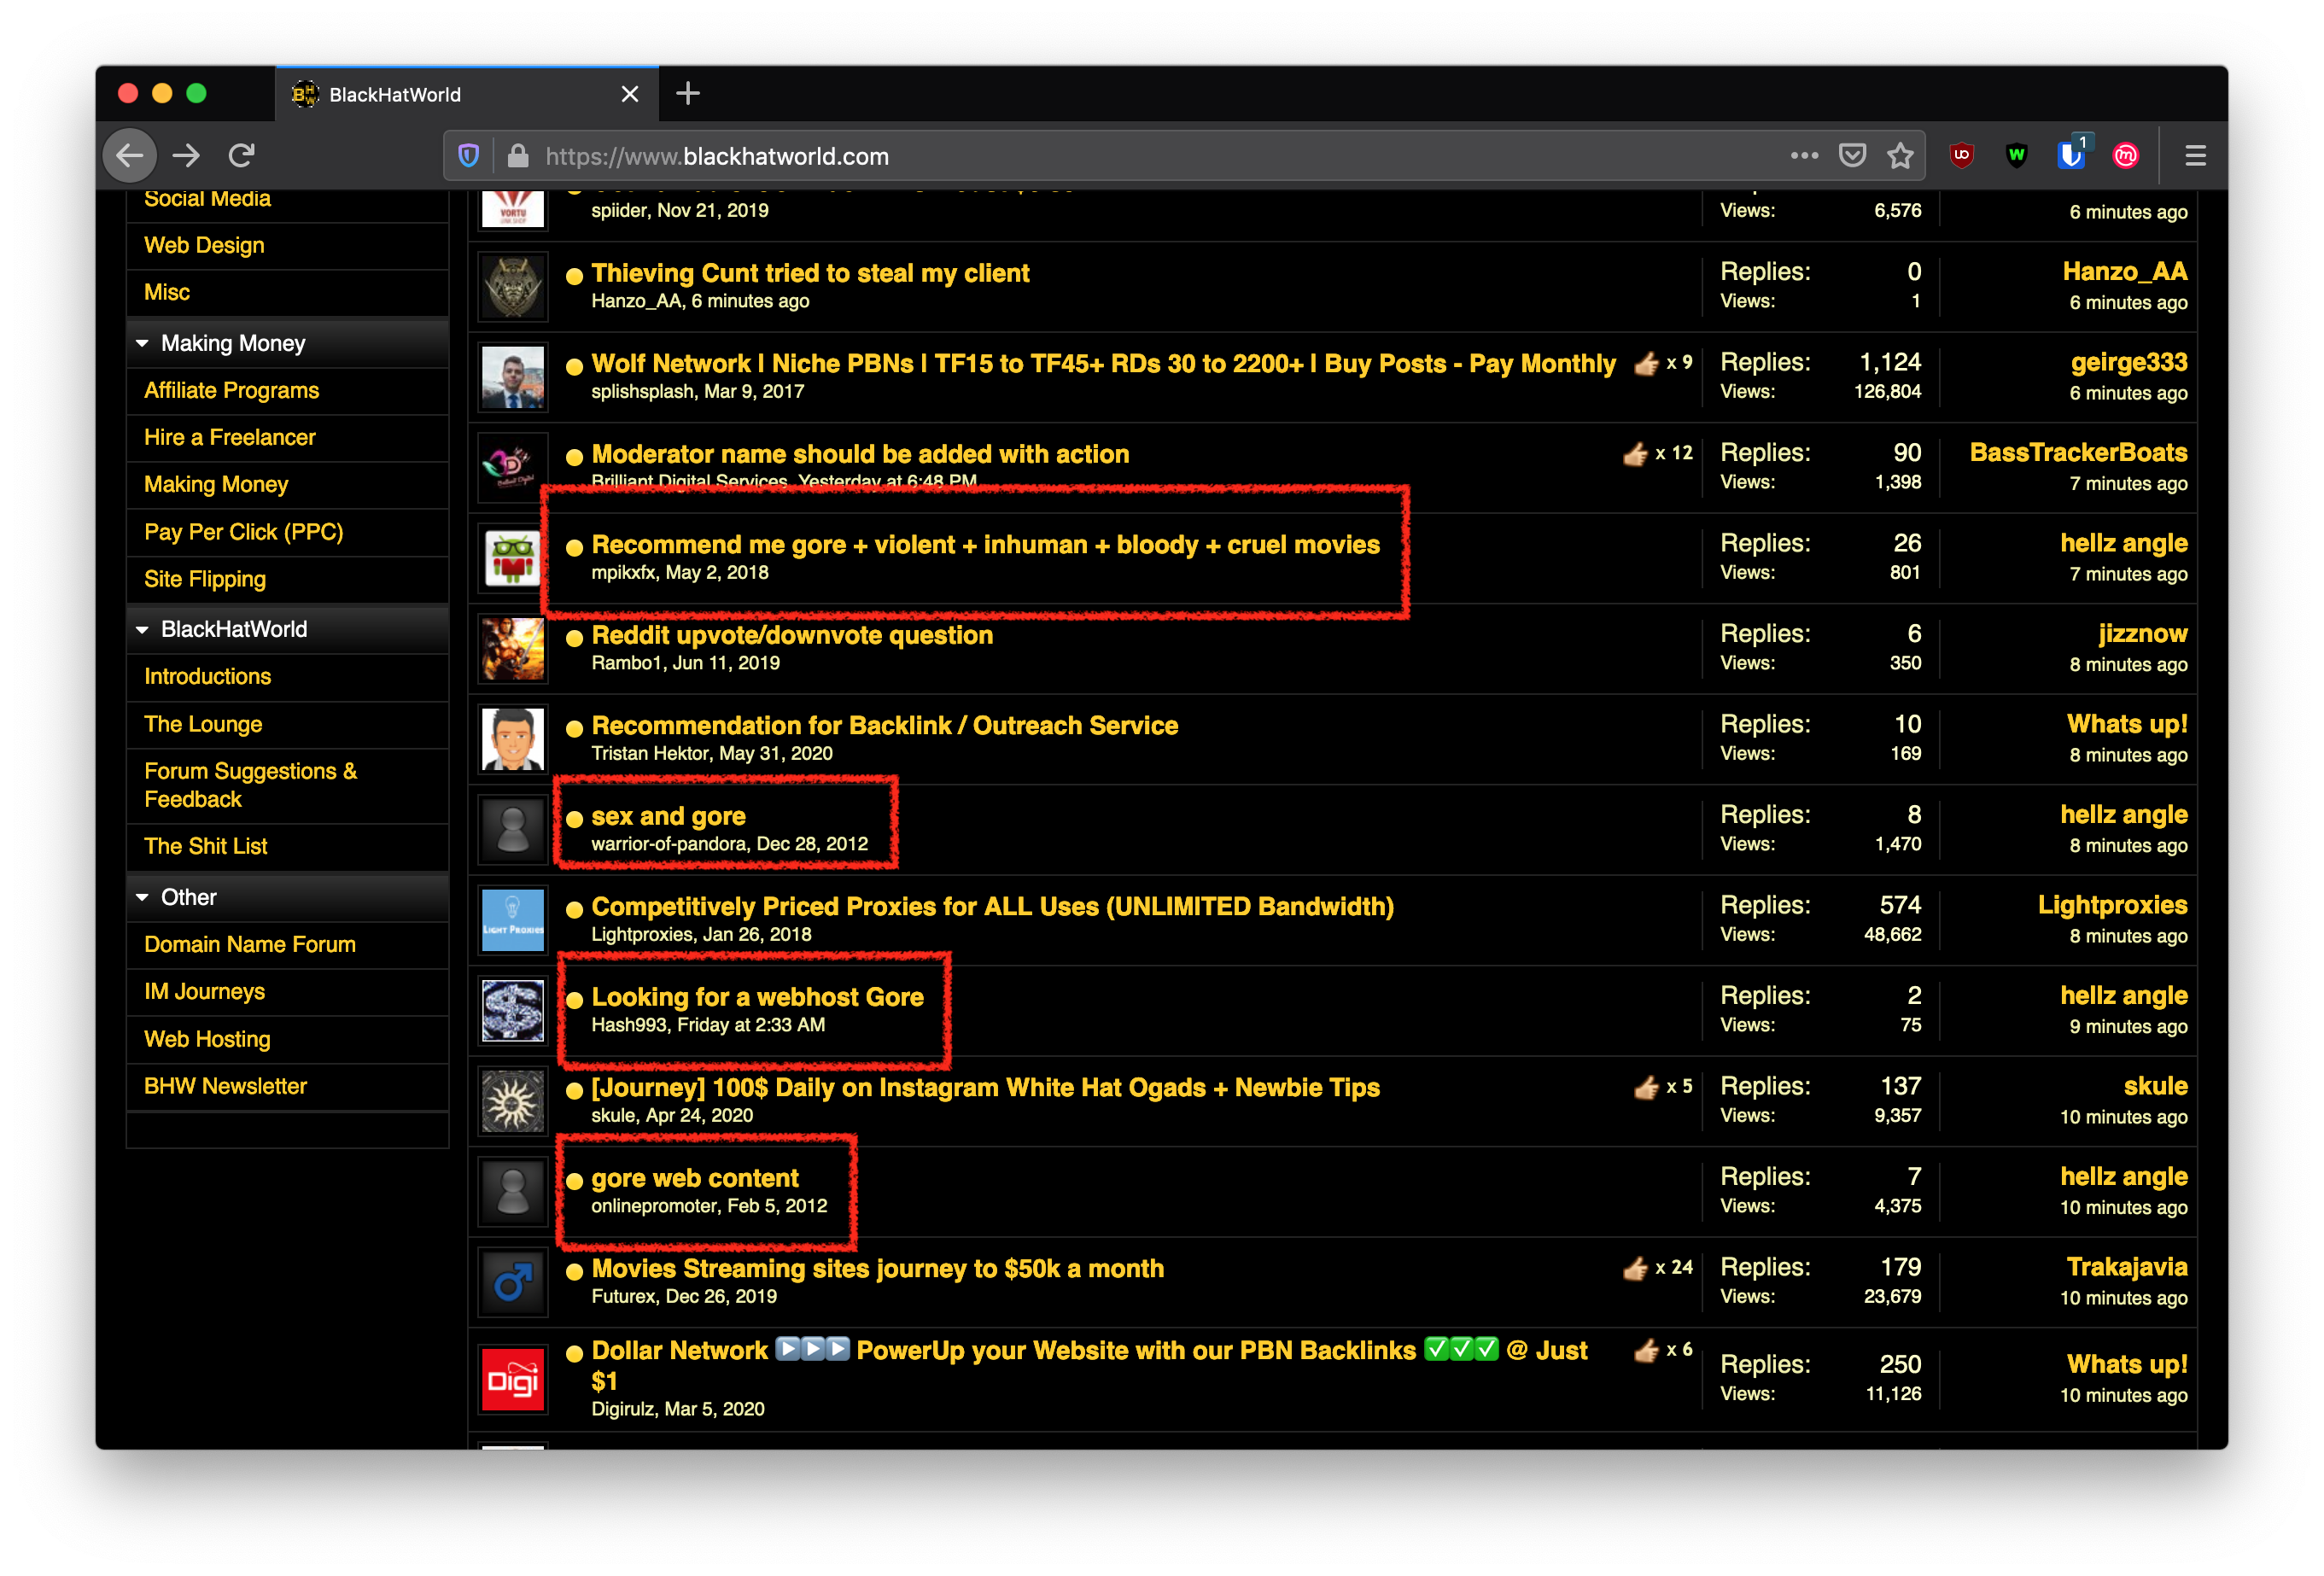
Task: Open Competitively Priced Proxies thread
Action: coord(992,907)
